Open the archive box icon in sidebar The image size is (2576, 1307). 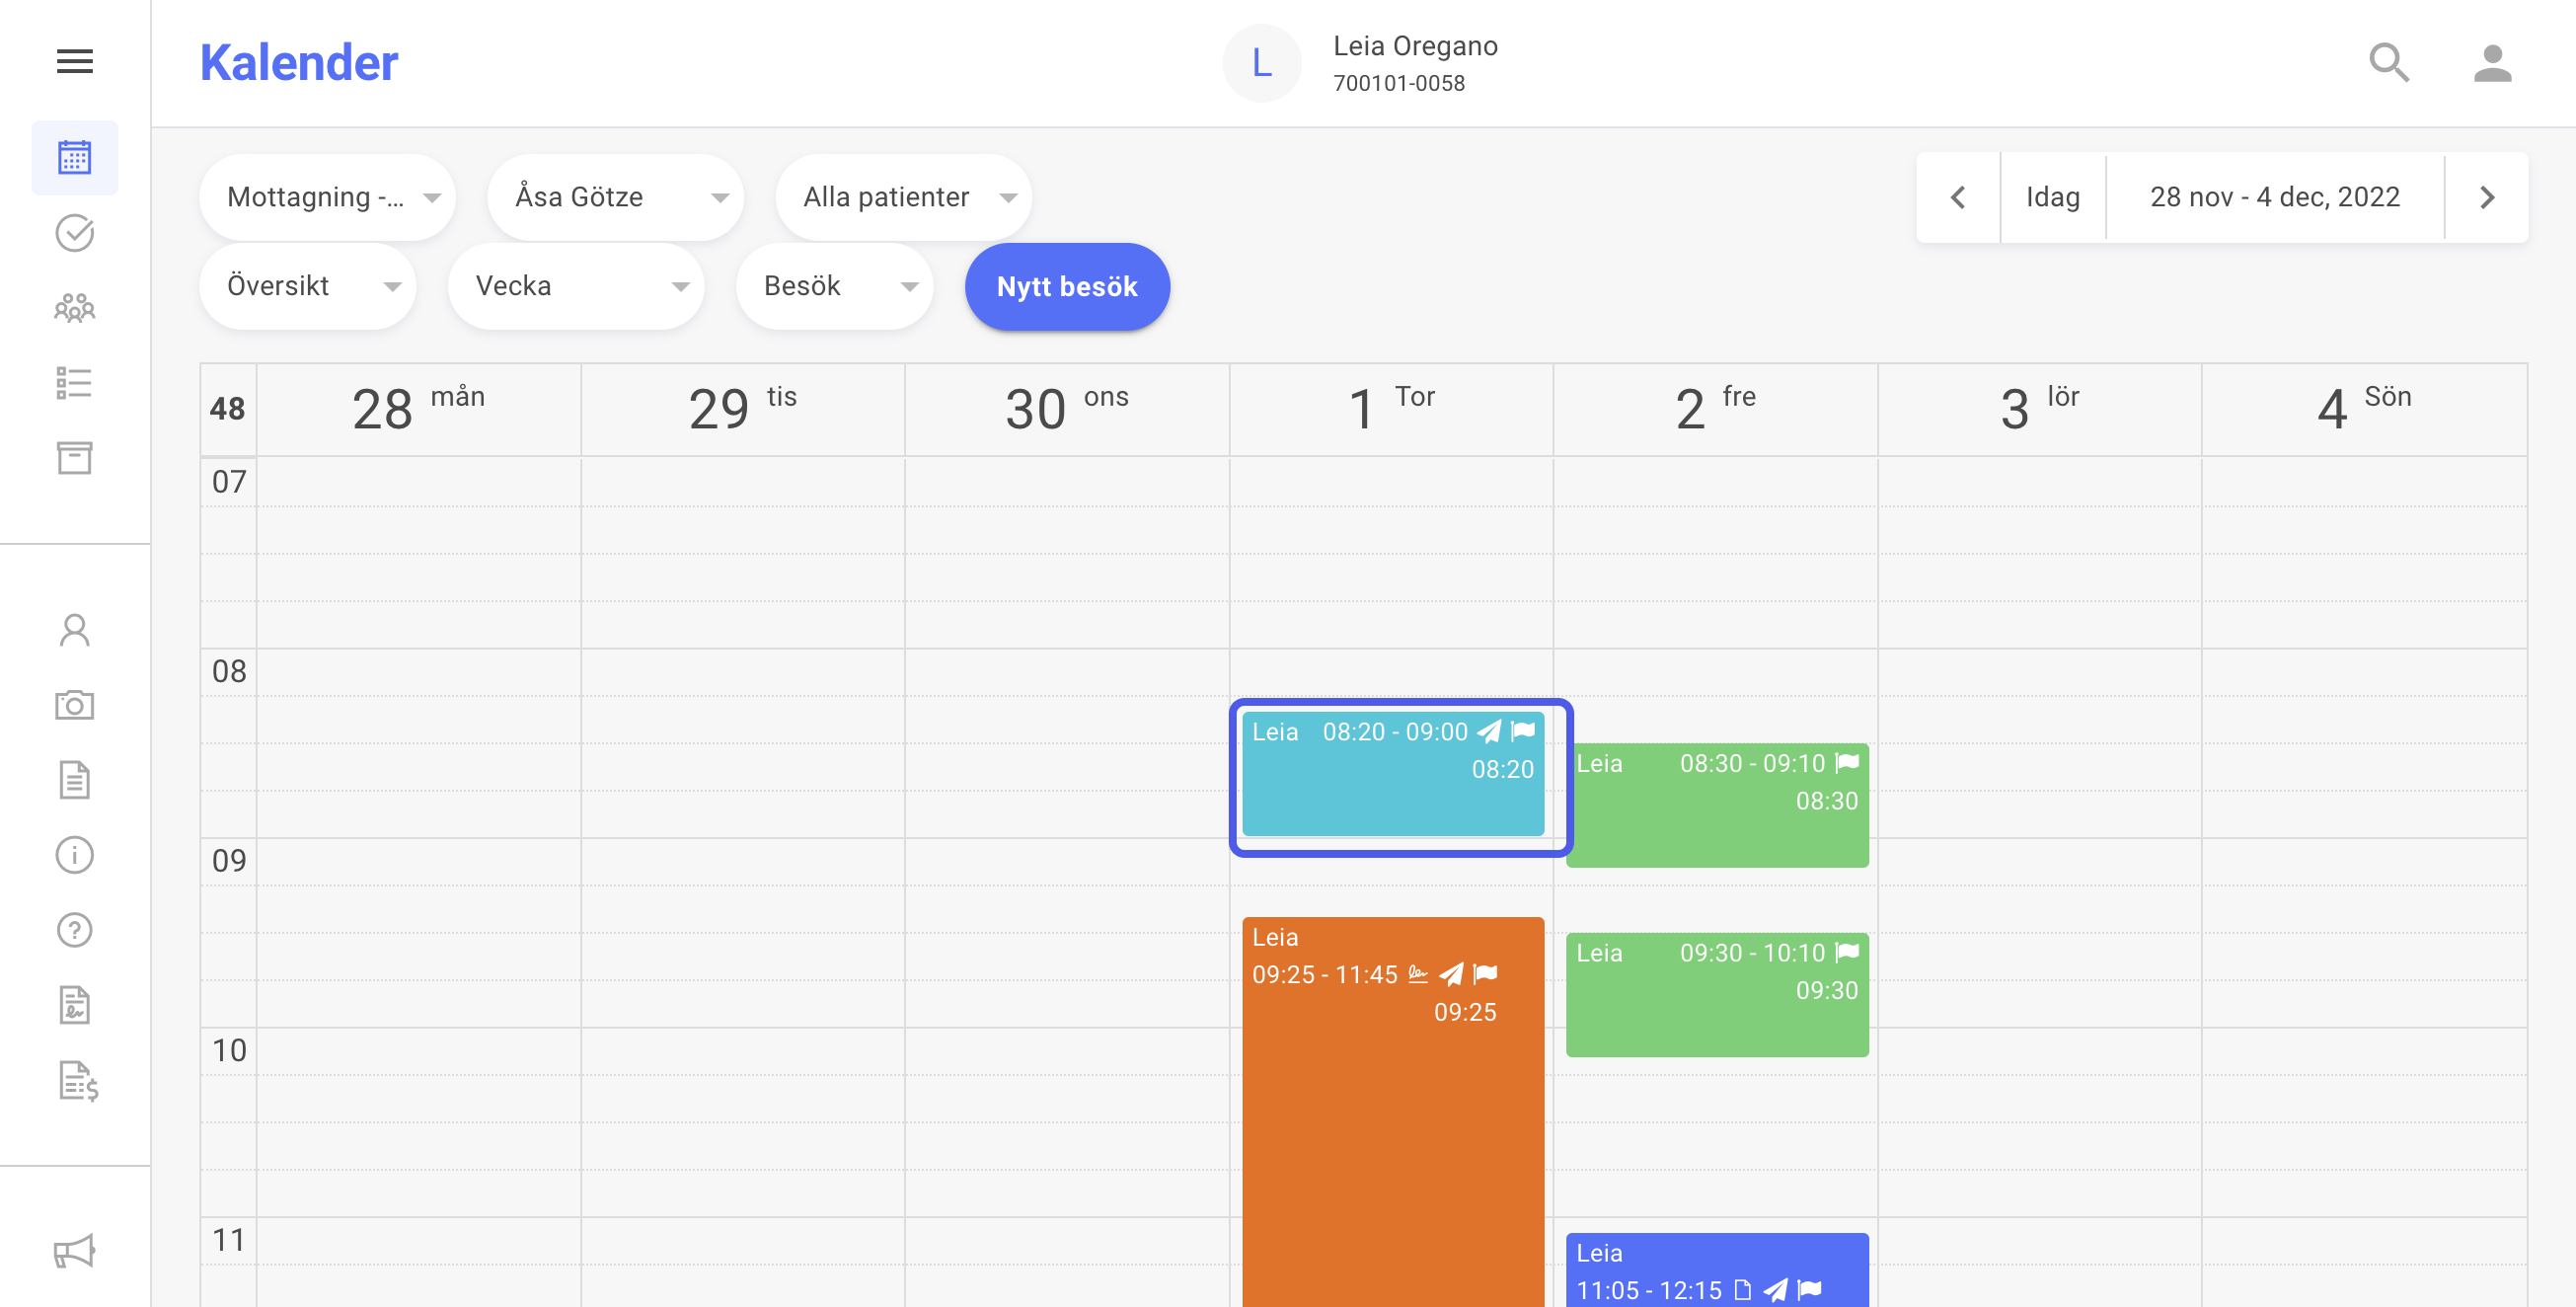[x=74, y=458]
